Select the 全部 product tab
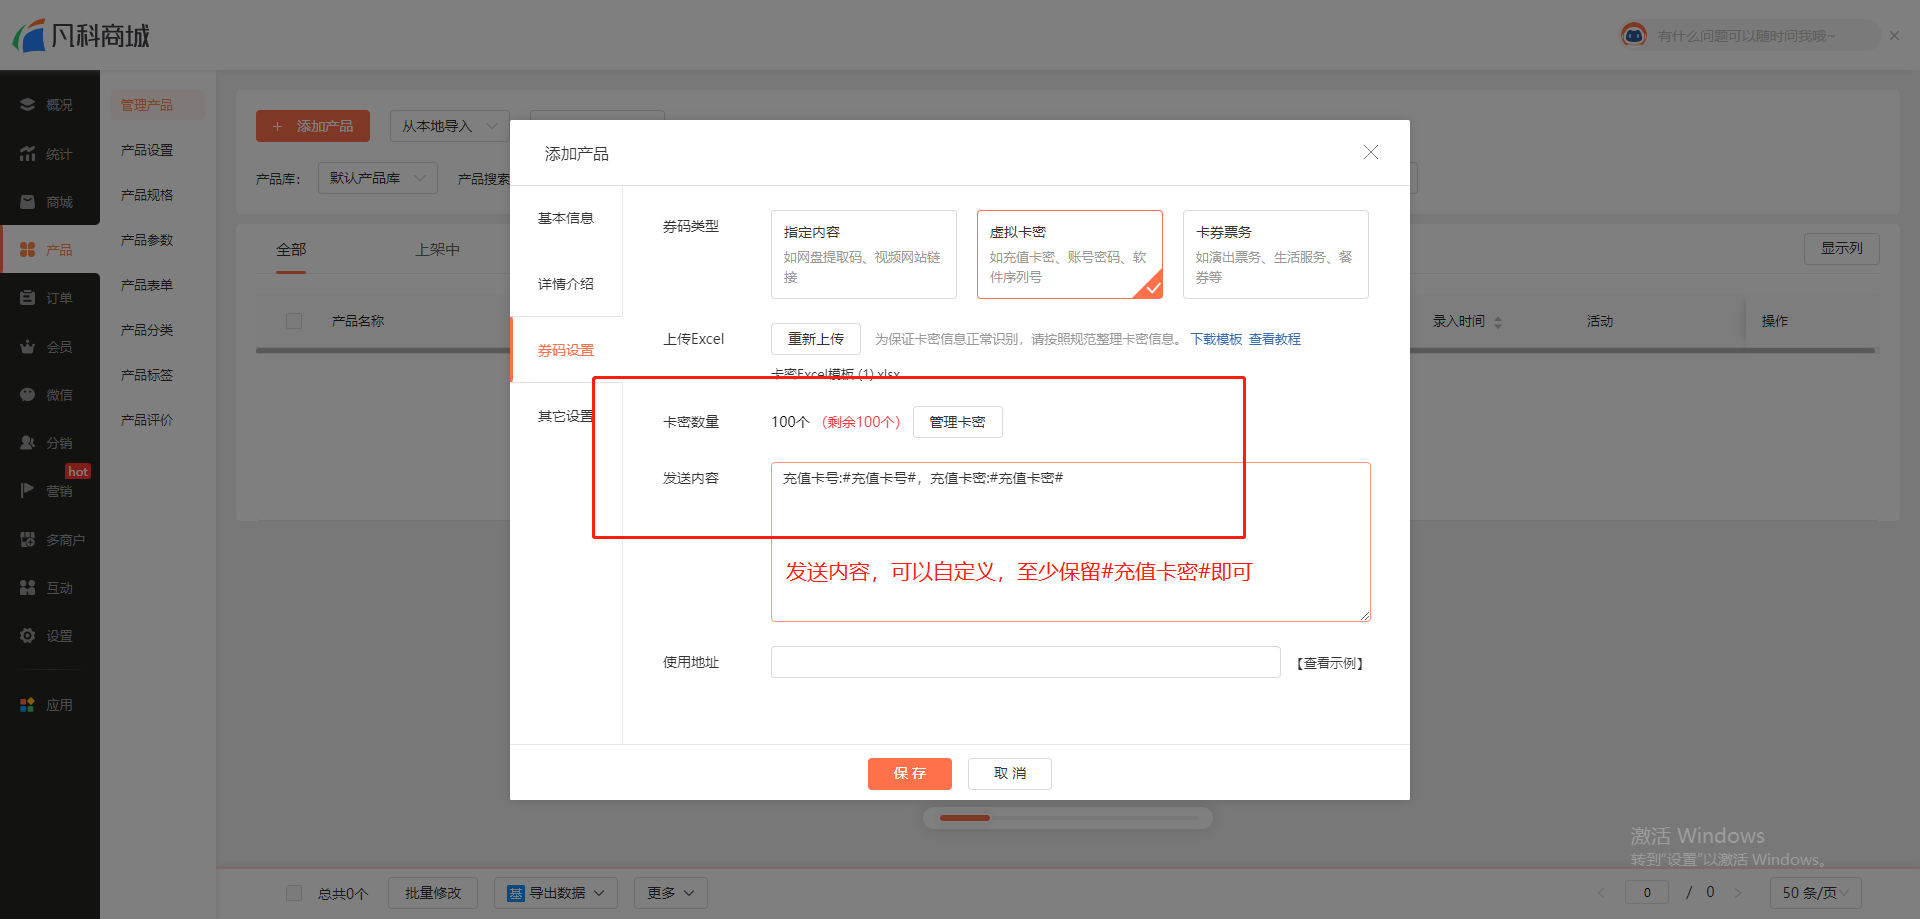1920x919 pixels. click(291, 249)
